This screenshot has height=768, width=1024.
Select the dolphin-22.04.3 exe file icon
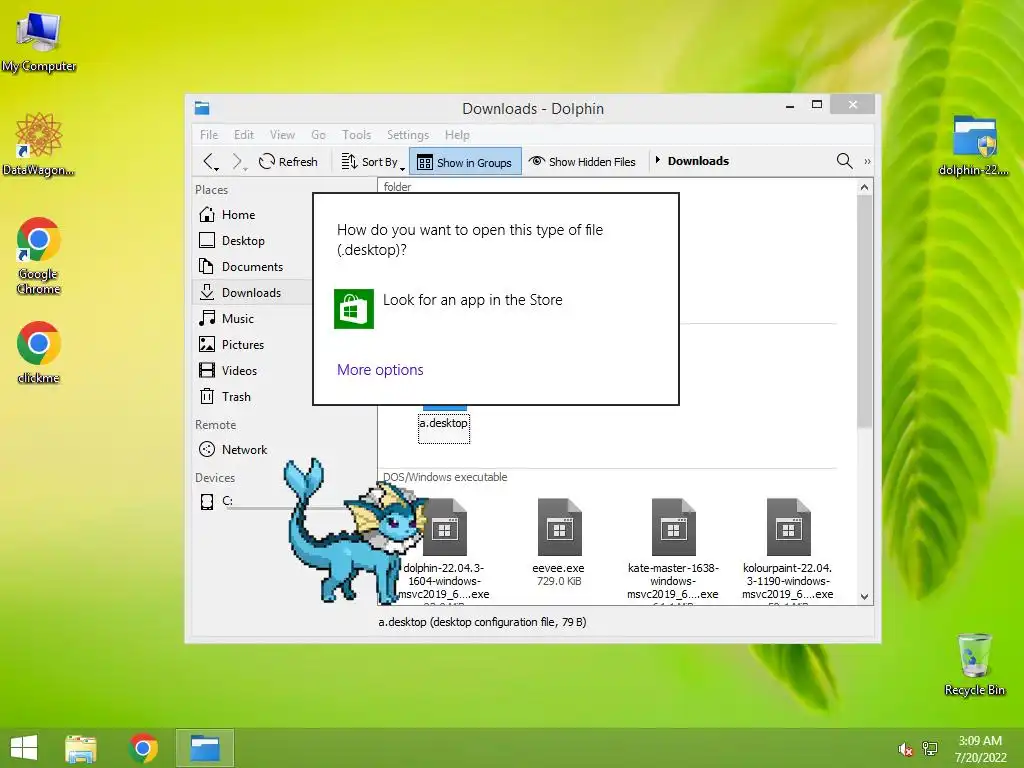445,526
